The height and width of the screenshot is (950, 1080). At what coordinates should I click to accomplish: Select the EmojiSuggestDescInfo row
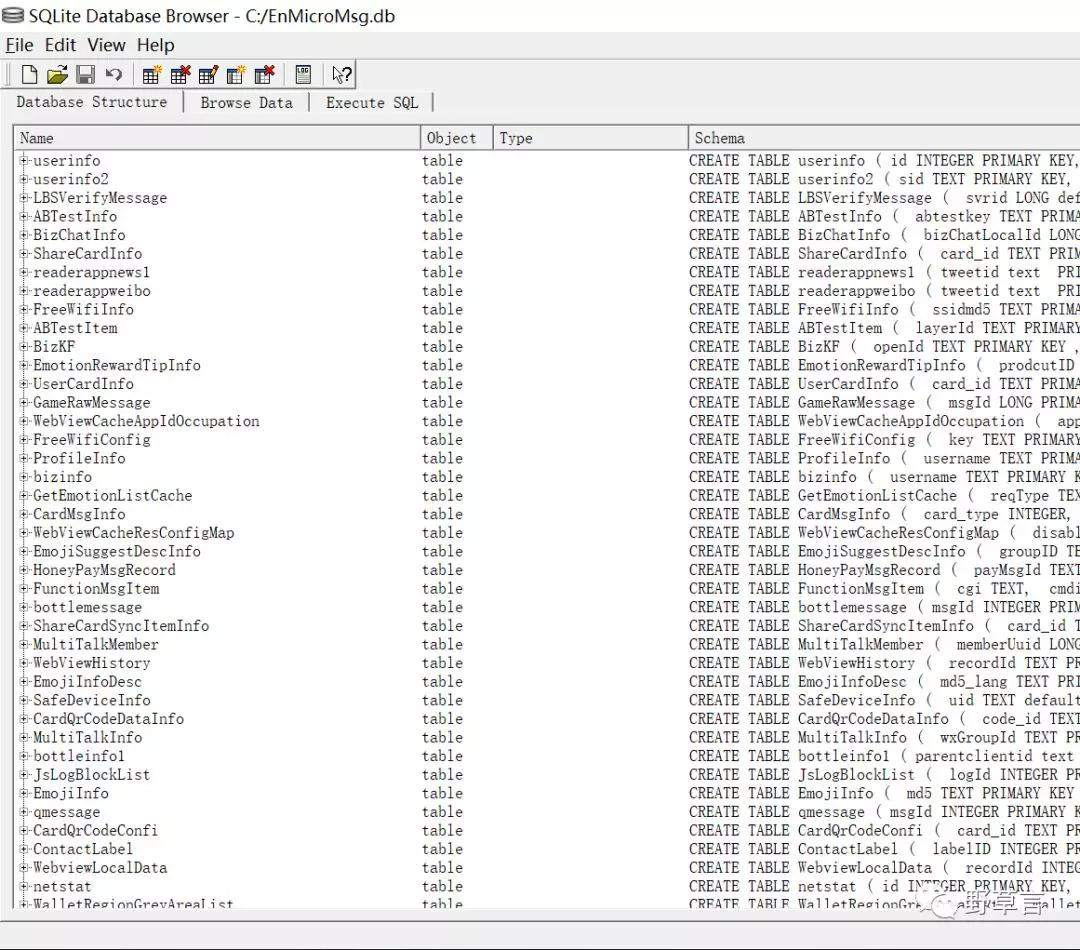pos(547,551)
